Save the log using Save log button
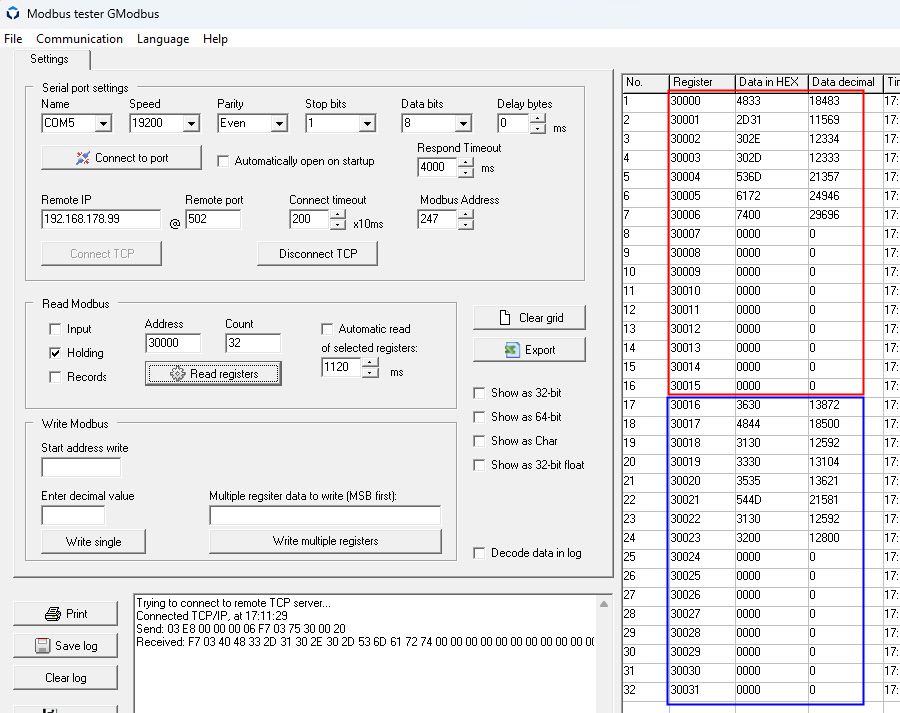 [x=65, y=646]
